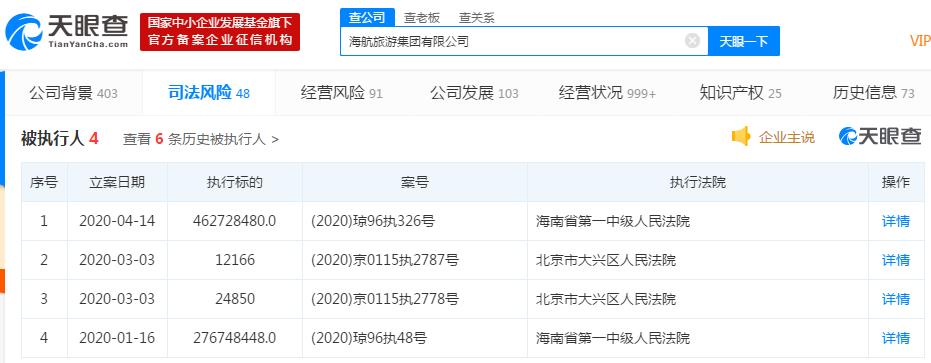Open the 知识产权 tab

740,93
